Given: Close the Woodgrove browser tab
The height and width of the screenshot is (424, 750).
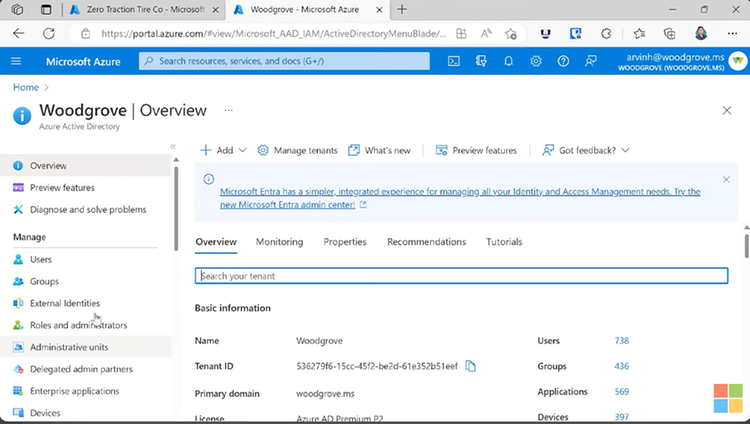Looking at the screenshot, I should tap(379, 10).
